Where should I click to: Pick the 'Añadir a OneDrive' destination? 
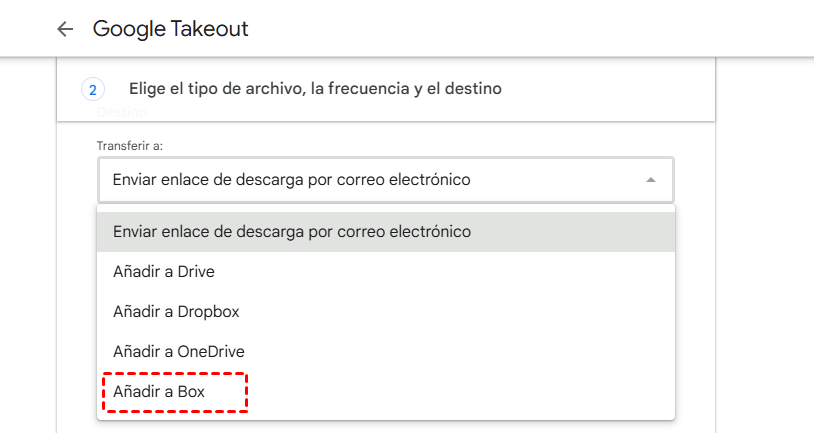tap(179, 351)
